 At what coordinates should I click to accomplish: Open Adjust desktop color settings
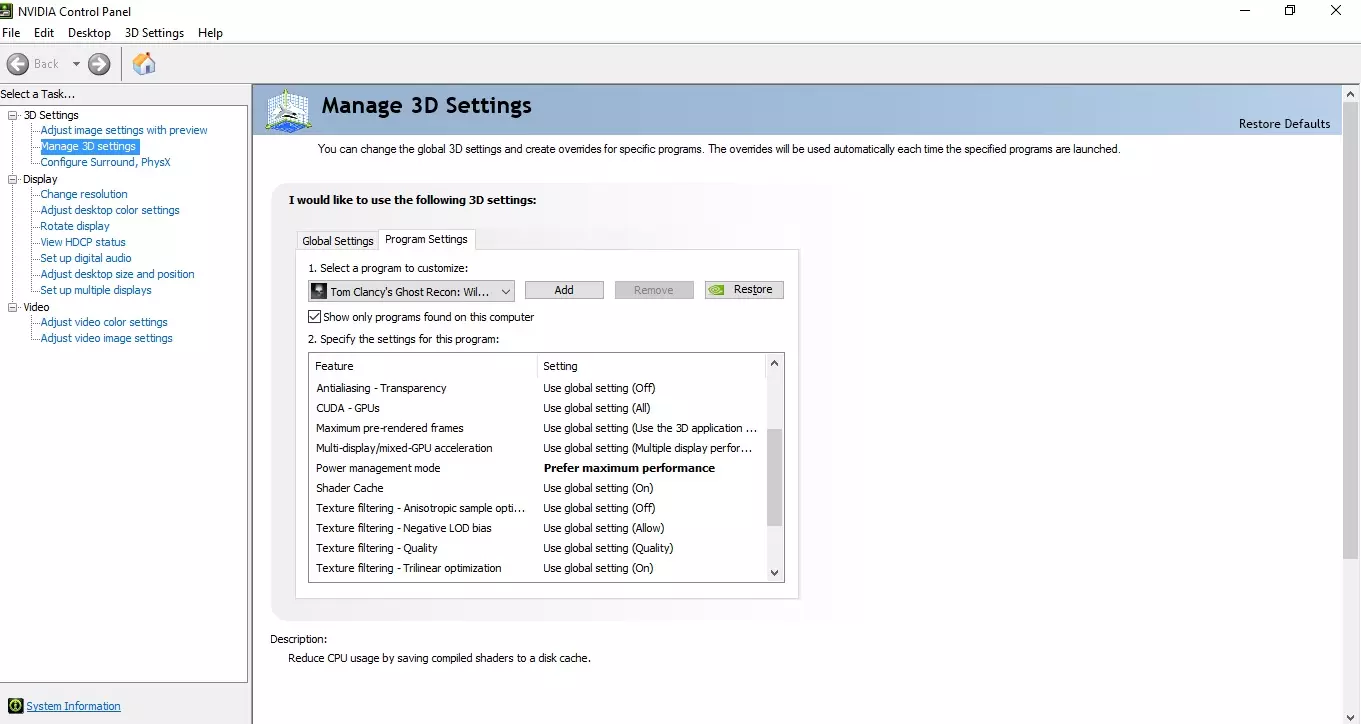[110, 210]
